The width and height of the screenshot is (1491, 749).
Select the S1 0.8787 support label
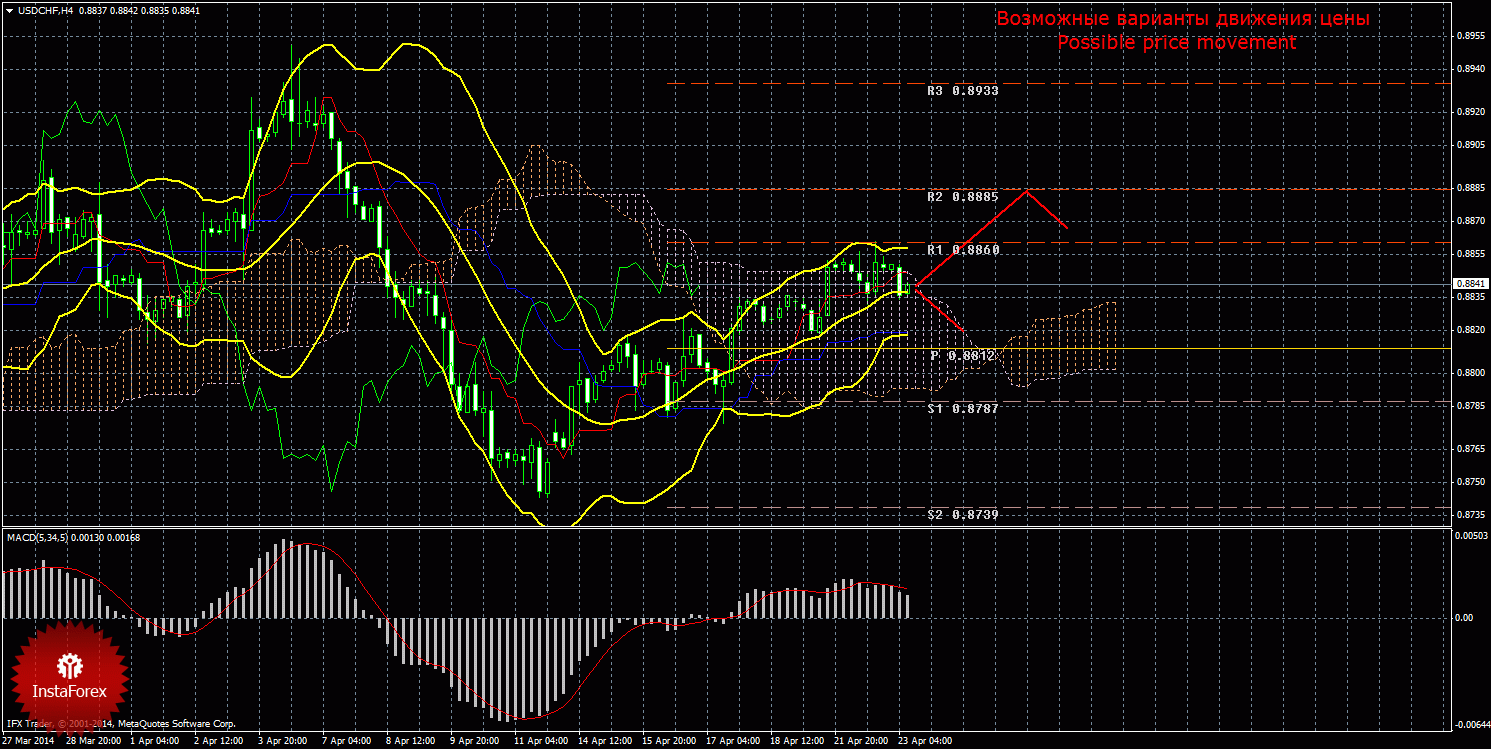[x=962, y=408]
